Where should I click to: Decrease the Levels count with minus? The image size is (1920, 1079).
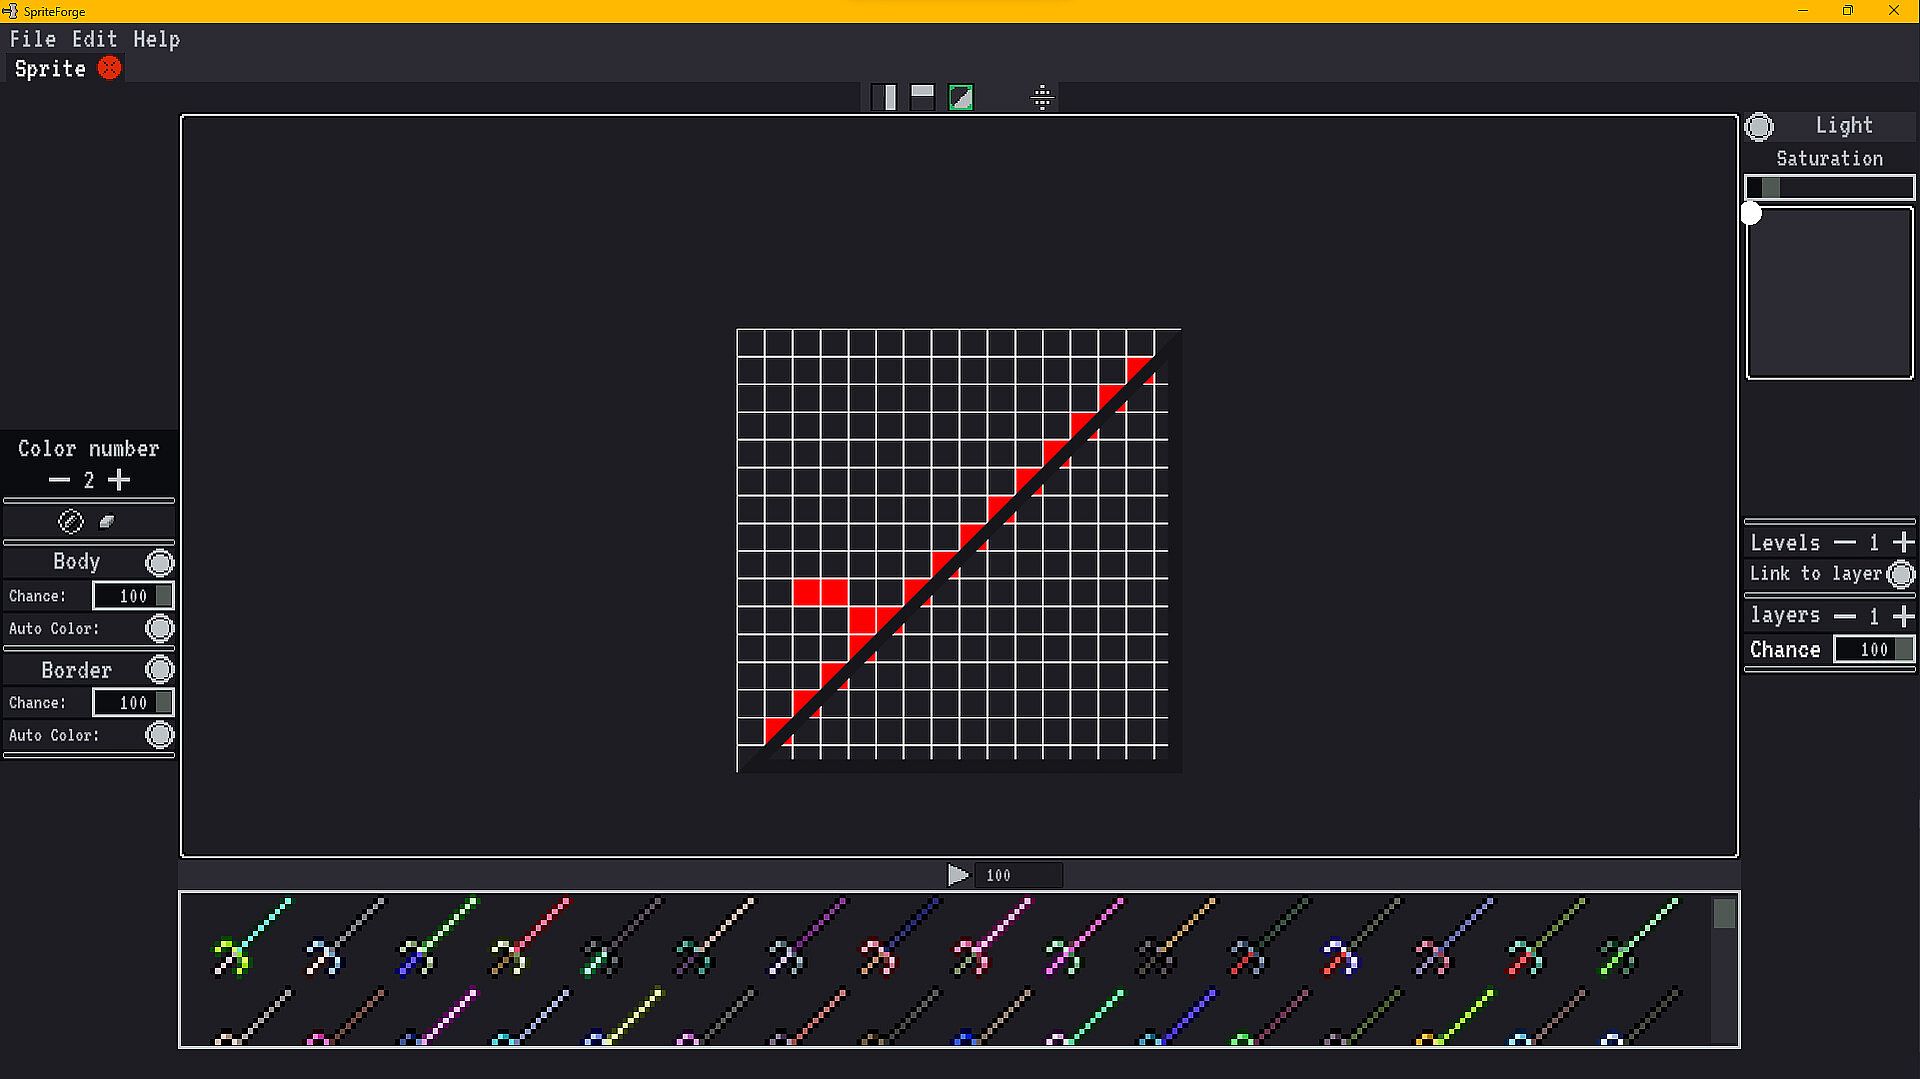coord(1845,542)
